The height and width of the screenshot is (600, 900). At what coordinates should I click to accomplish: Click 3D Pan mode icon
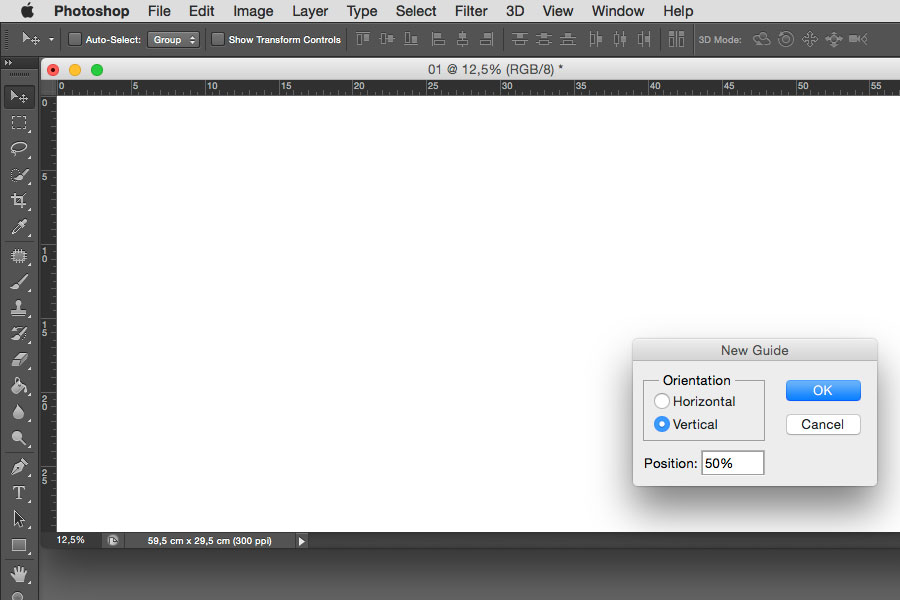(x=810, y=39)
